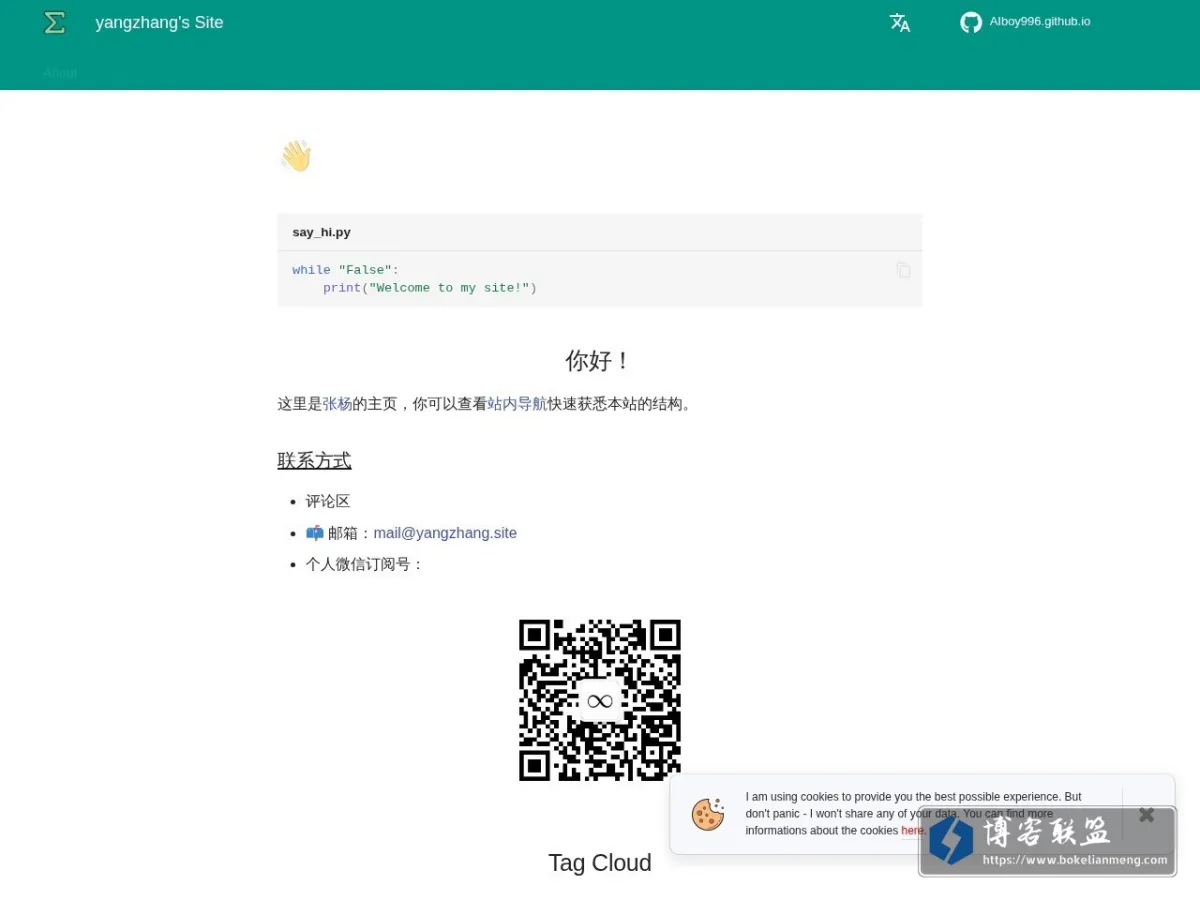Click the 联系方式 heading

(314, 460)
